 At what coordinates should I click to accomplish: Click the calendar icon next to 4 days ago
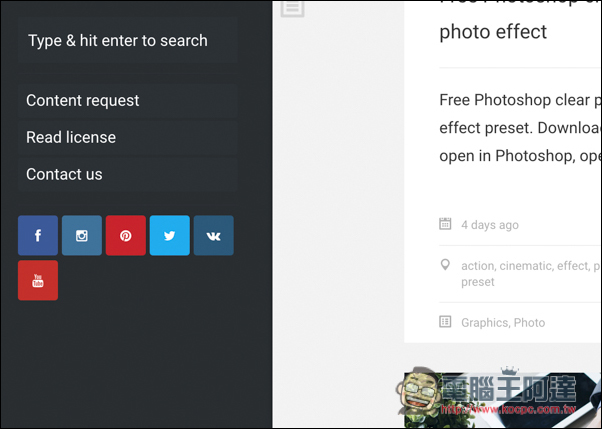[x=445, y=224]
